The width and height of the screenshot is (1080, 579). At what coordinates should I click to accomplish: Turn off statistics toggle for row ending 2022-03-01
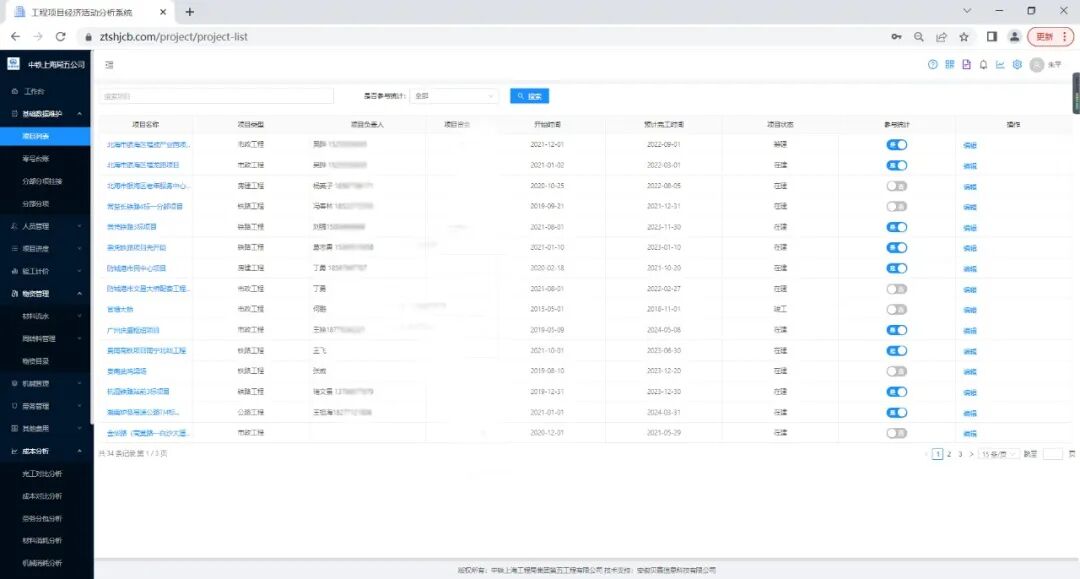click(897, 165)
